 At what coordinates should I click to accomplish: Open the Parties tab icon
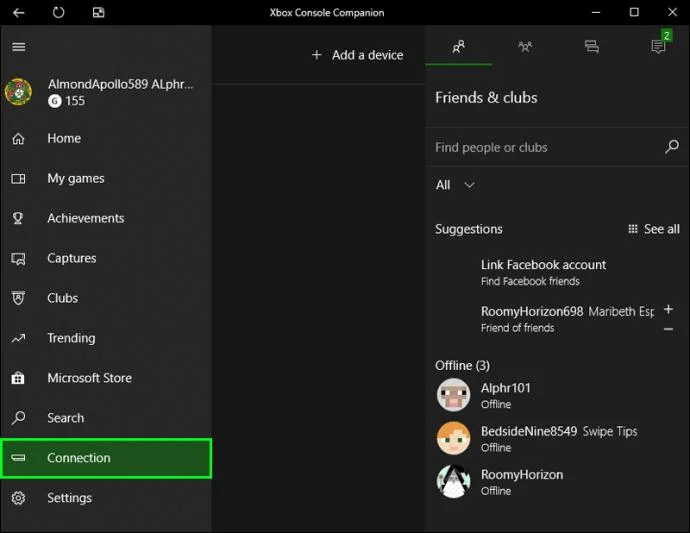pos(525,46)
